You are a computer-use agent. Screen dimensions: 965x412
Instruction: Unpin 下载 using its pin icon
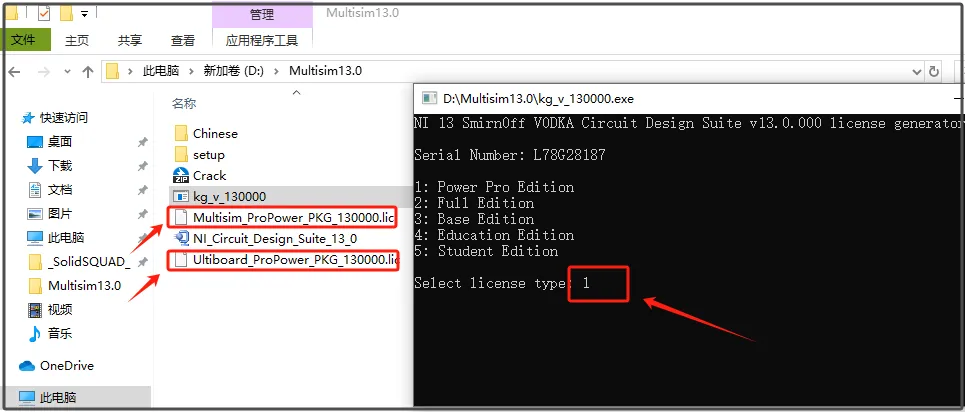(x=142, y=166)
